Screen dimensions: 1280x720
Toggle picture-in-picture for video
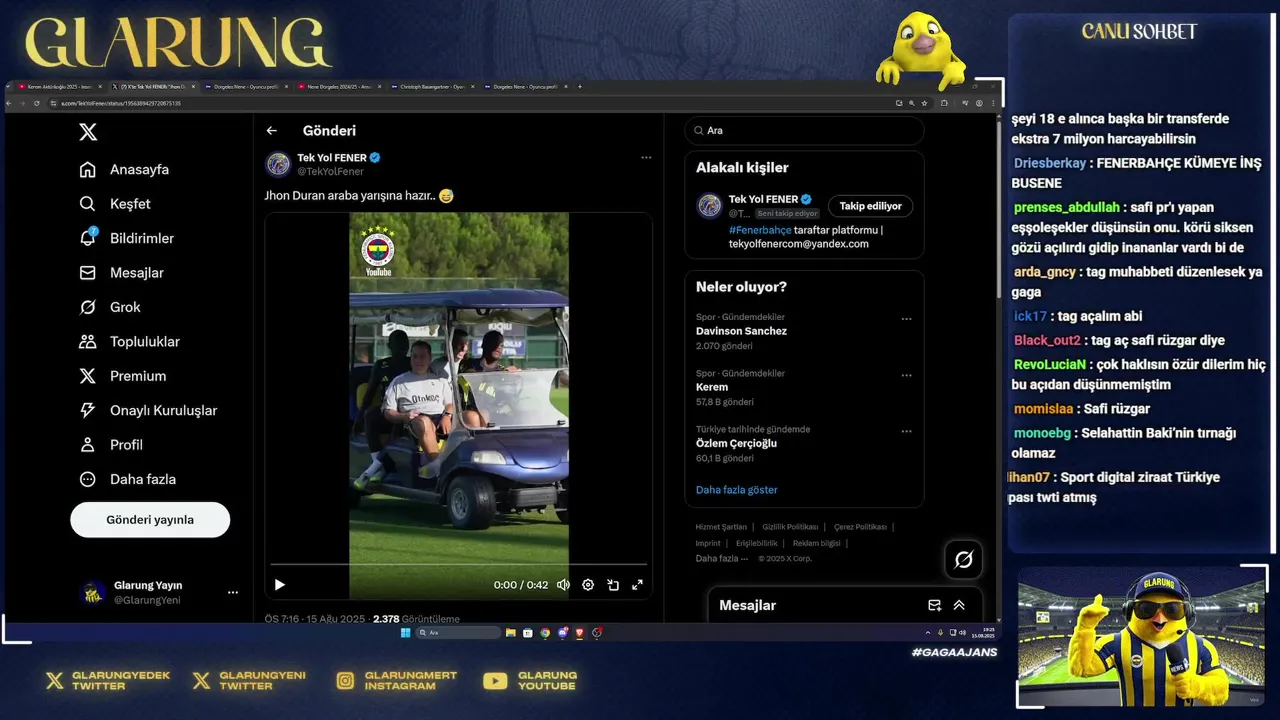(x=613, y=585)
